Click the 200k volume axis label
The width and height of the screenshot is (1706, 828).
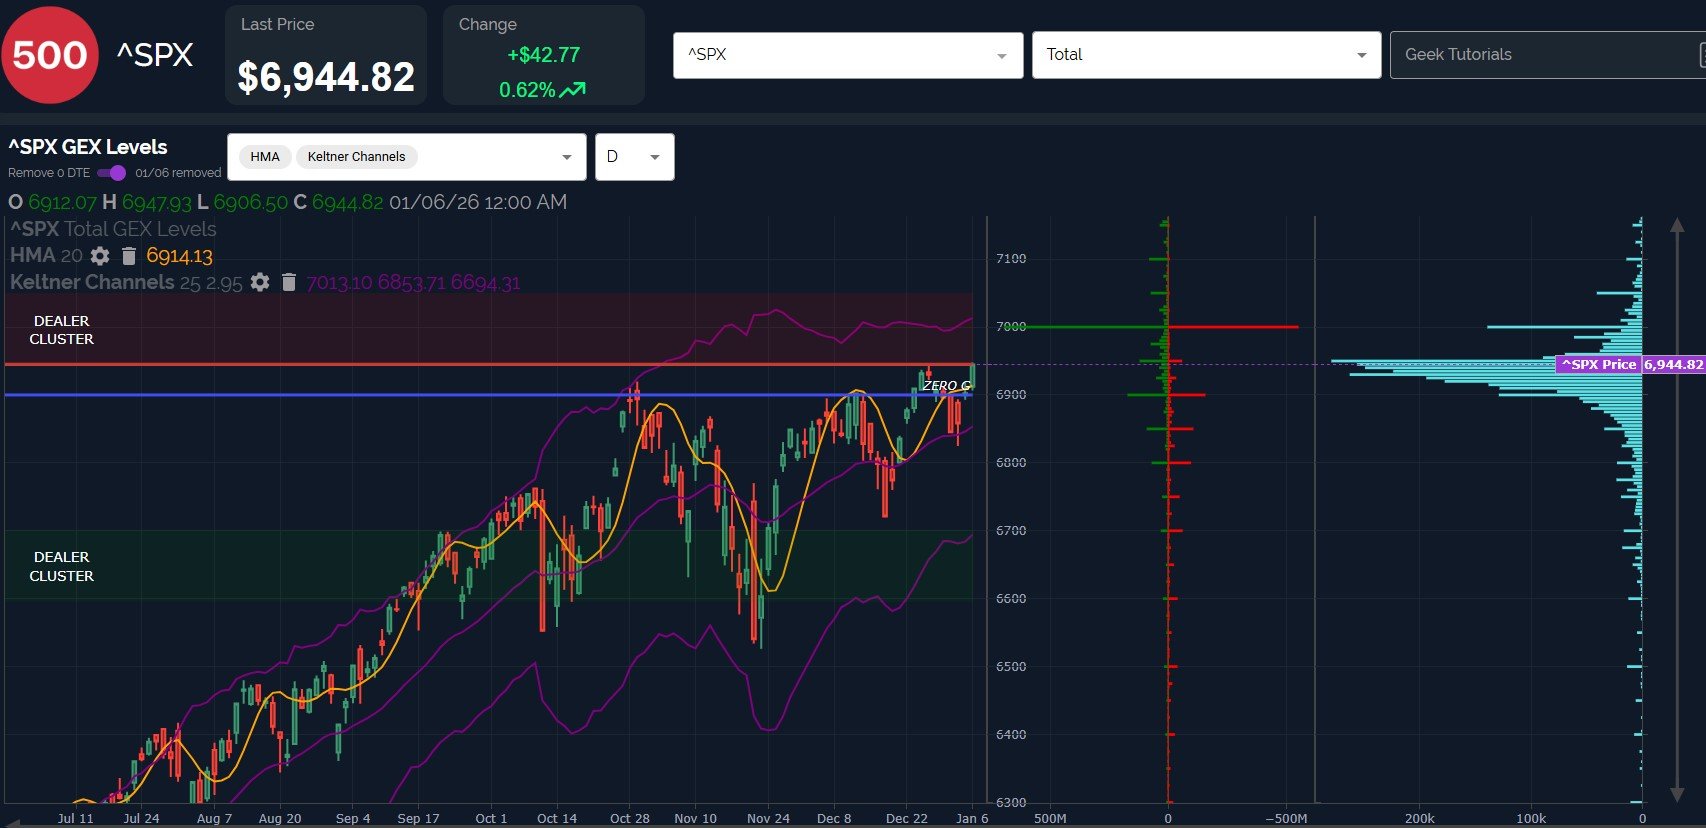pyautogui.click(x=1420, y=818)
